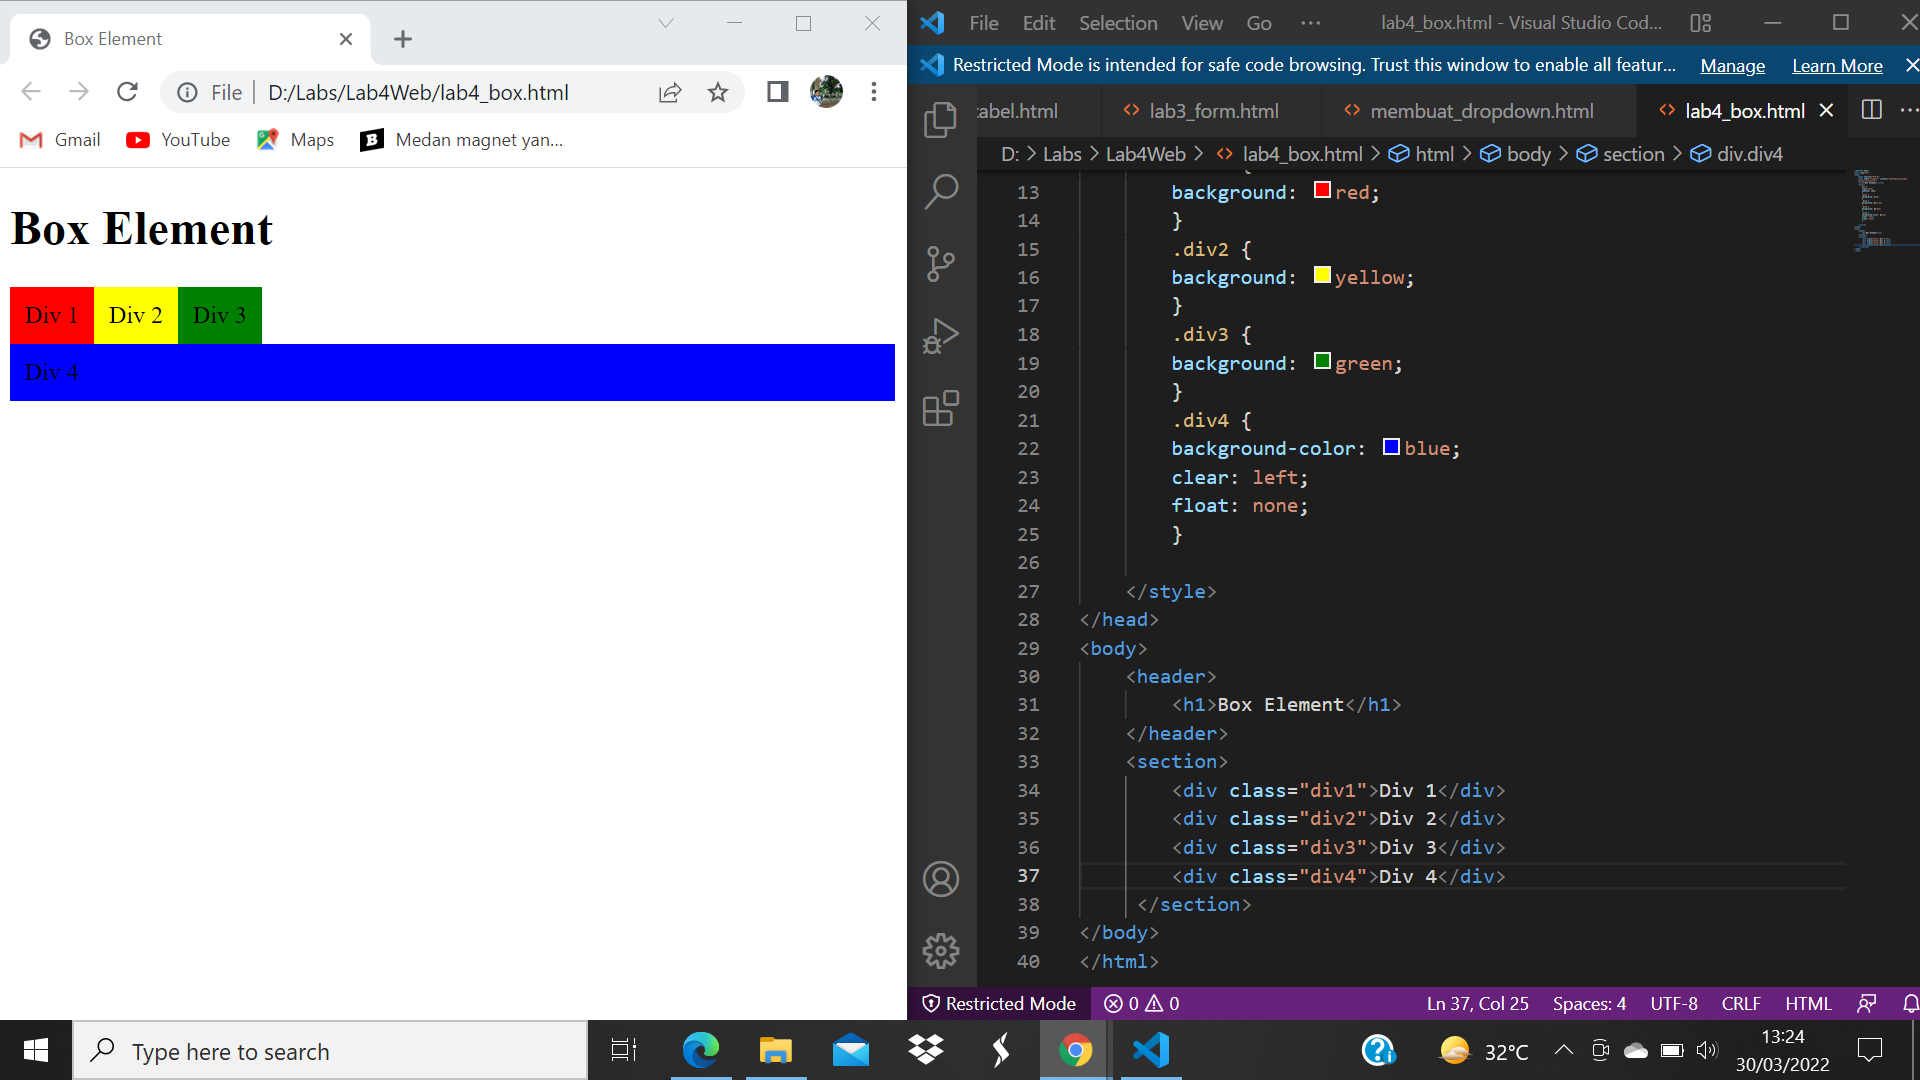Open the Manage settings gear in VS Code

[941, 951]
